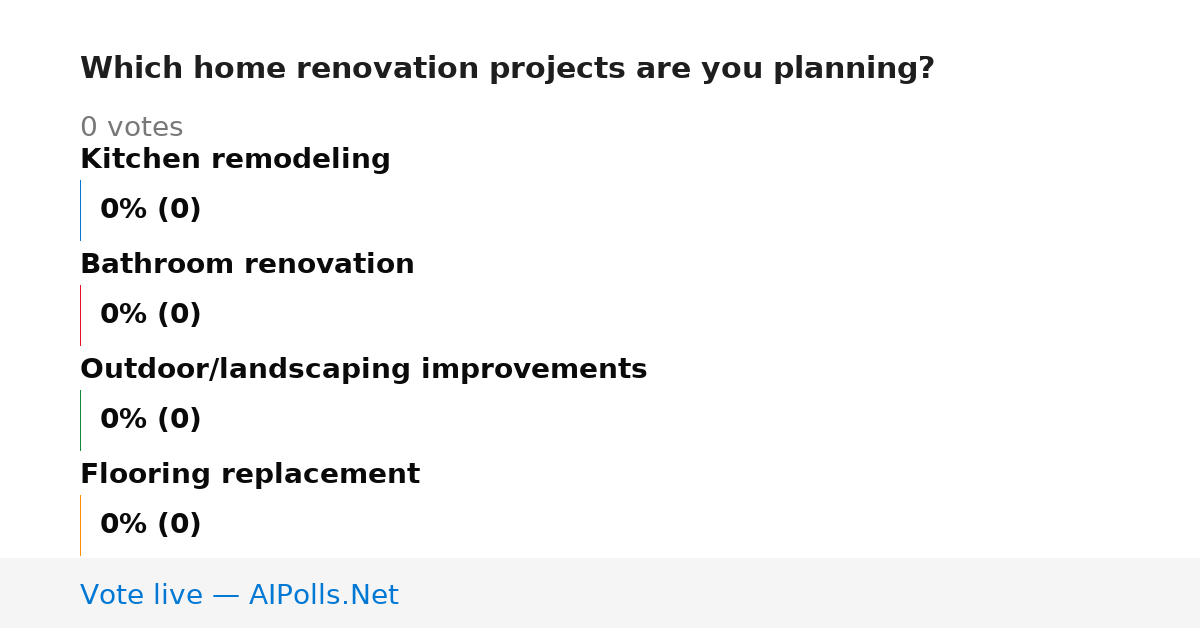The height and width of the screenshot is (628, 1200).
Task: Click the Outdoor/landscaping 0% (0) result
Action: 150,420
